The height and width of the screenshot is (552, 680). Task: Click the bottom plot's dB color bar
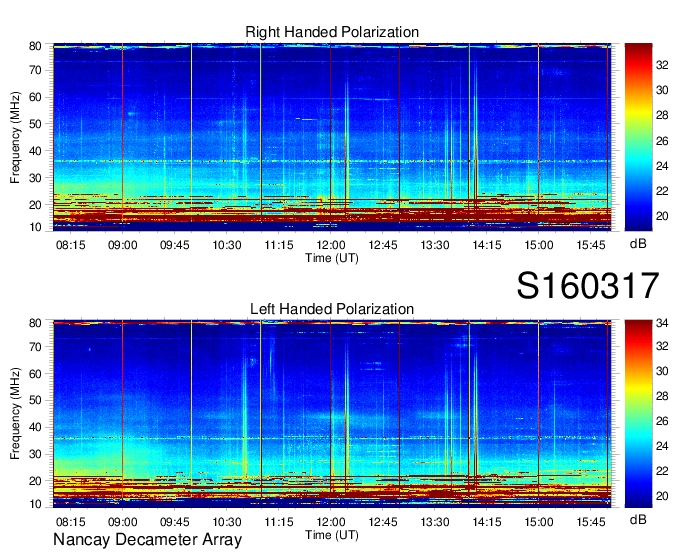click(638, 414)
